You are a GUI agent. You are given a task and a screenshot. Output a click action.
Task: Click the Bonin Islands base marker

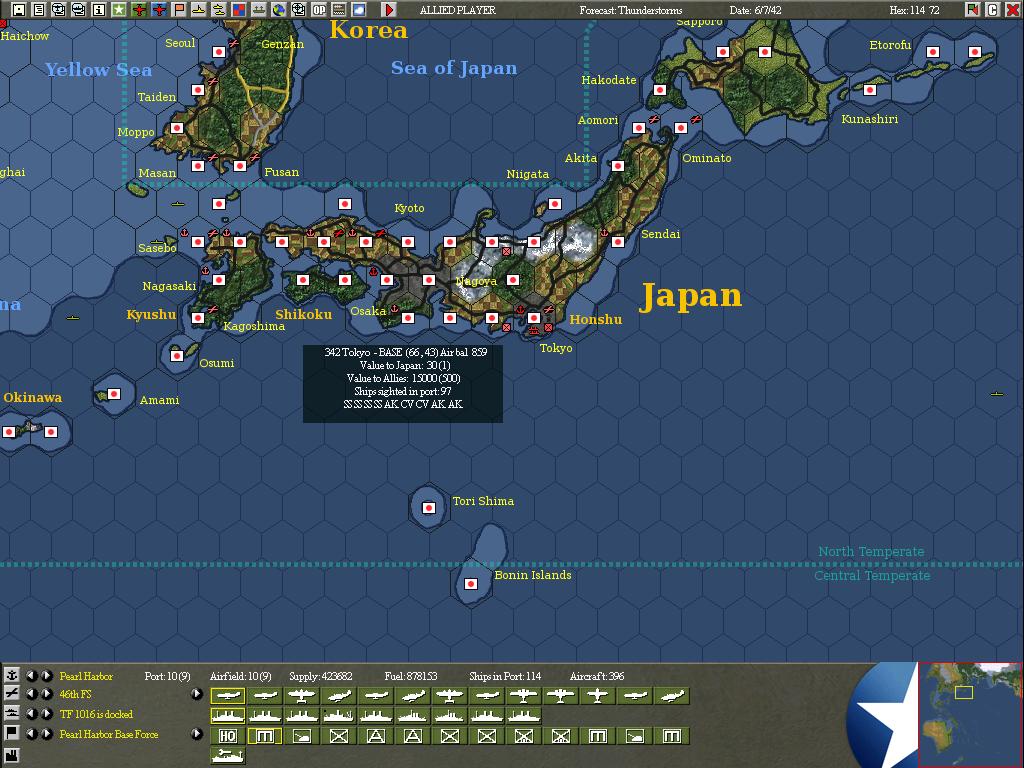tap(471, 584)
